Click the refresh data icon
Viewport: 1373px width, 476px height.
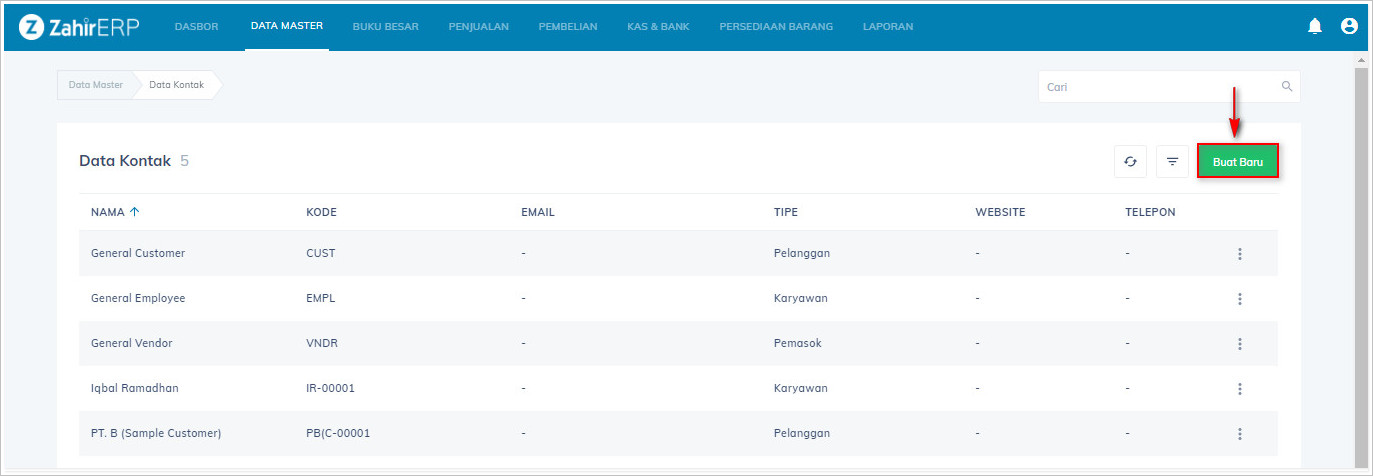click(1130, 161)
